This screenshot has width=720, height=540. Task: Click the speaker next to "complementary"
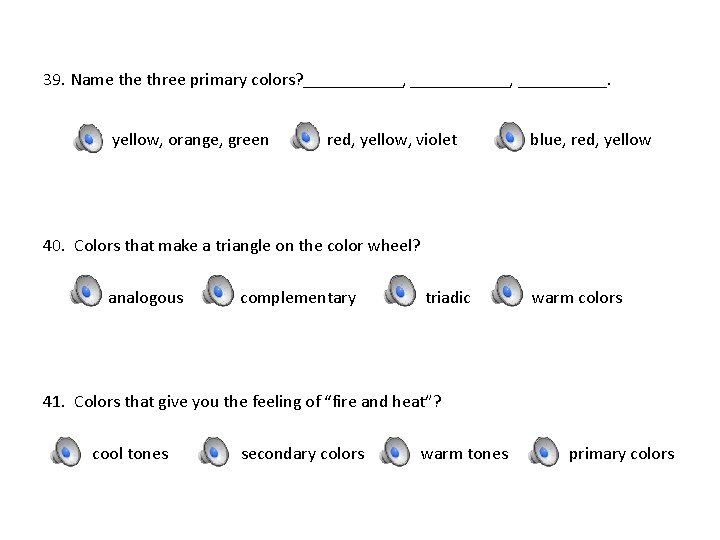(217, 292)
